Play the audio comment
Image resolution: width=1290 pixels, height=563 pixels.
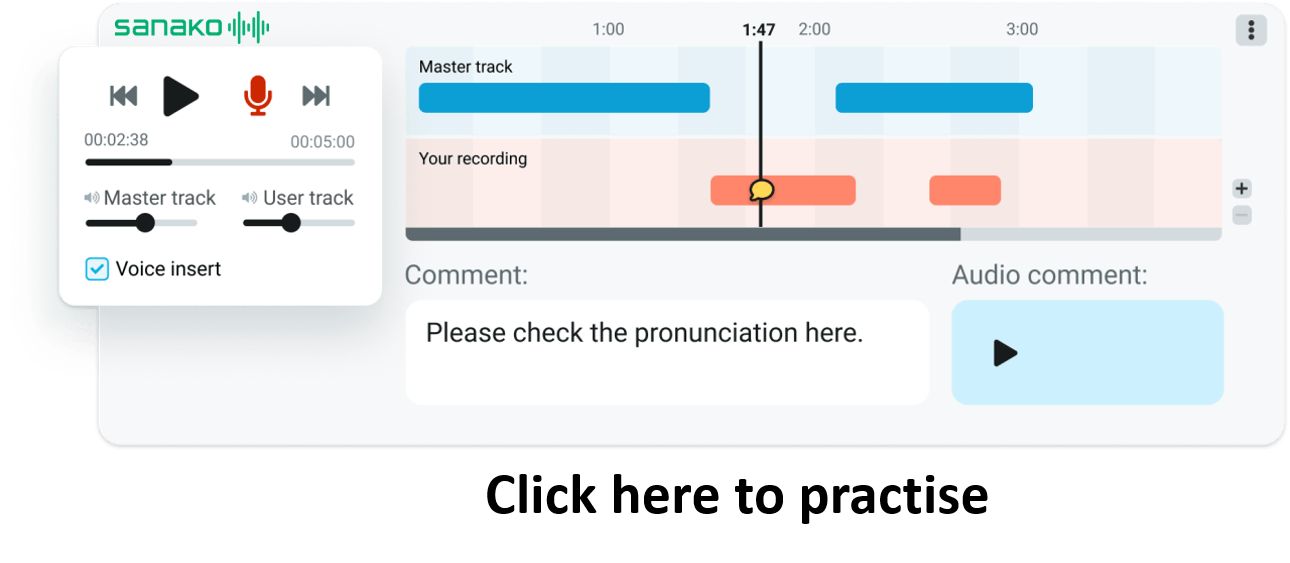[x=1005, y=353]
